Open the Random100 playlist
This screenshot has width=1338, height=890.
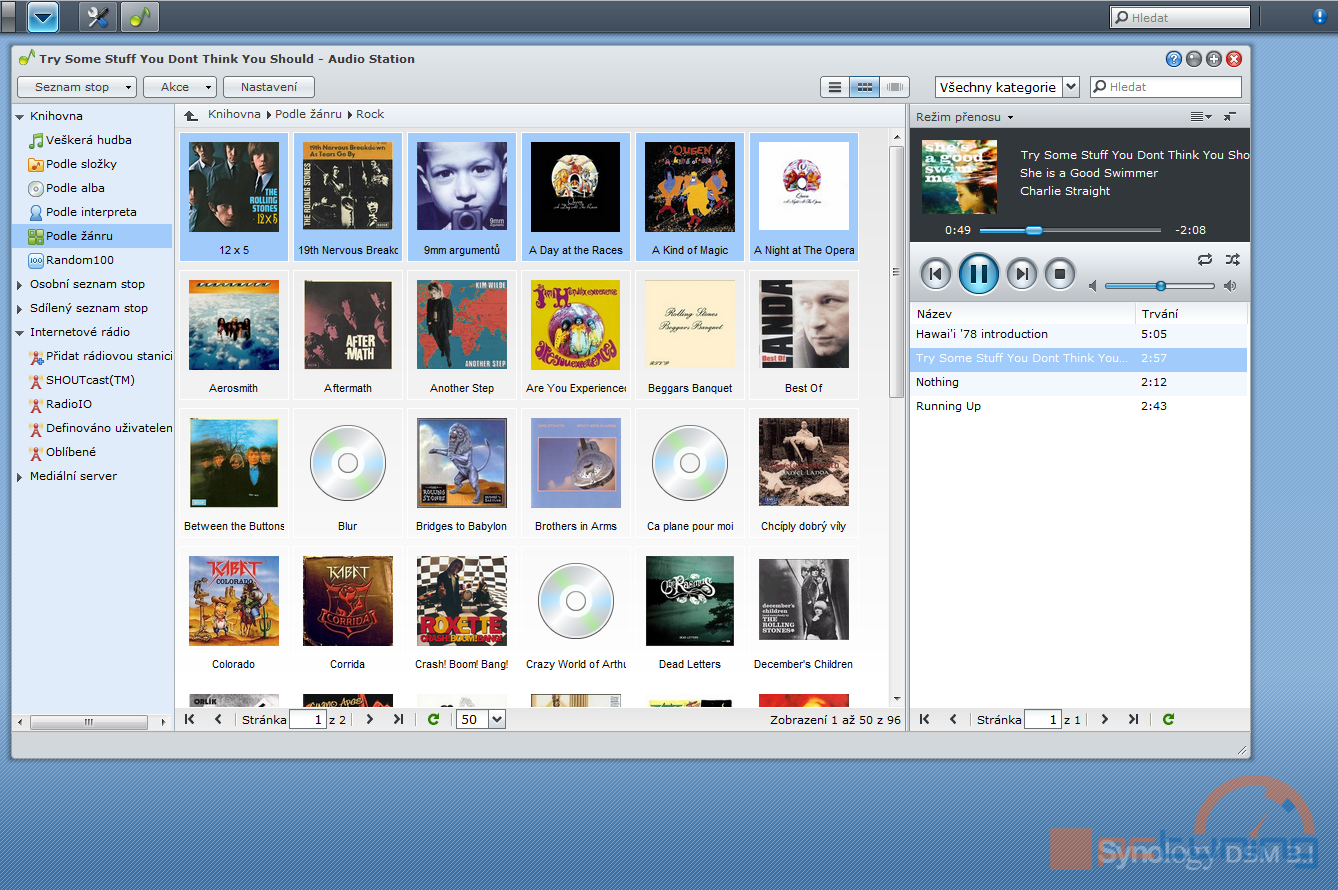pyautogui.click(x=80, y=260)
